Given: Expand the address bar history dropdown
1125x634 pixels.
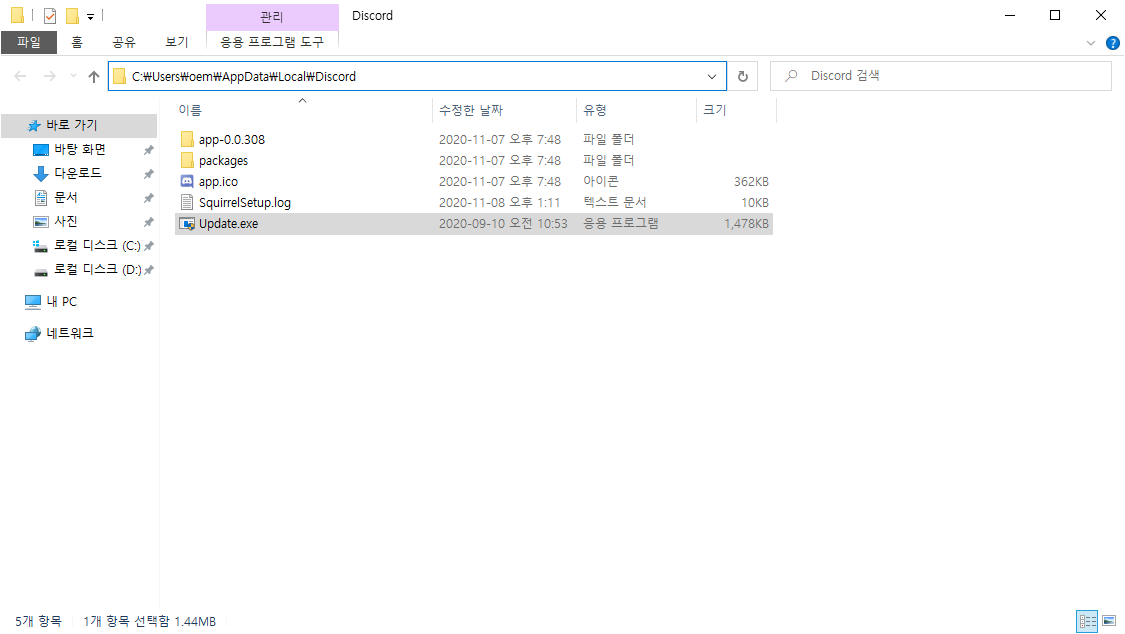Looking at the screenshot, I should click(x=712, y=76).
